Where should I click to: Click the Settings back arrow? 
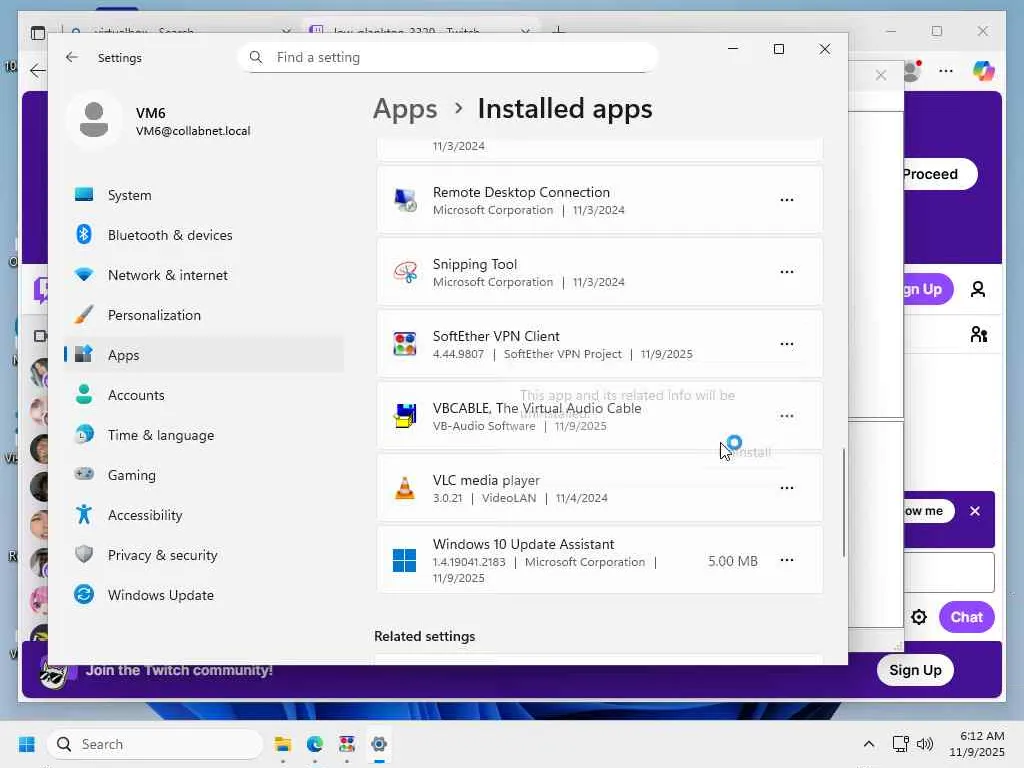[72, 57]
